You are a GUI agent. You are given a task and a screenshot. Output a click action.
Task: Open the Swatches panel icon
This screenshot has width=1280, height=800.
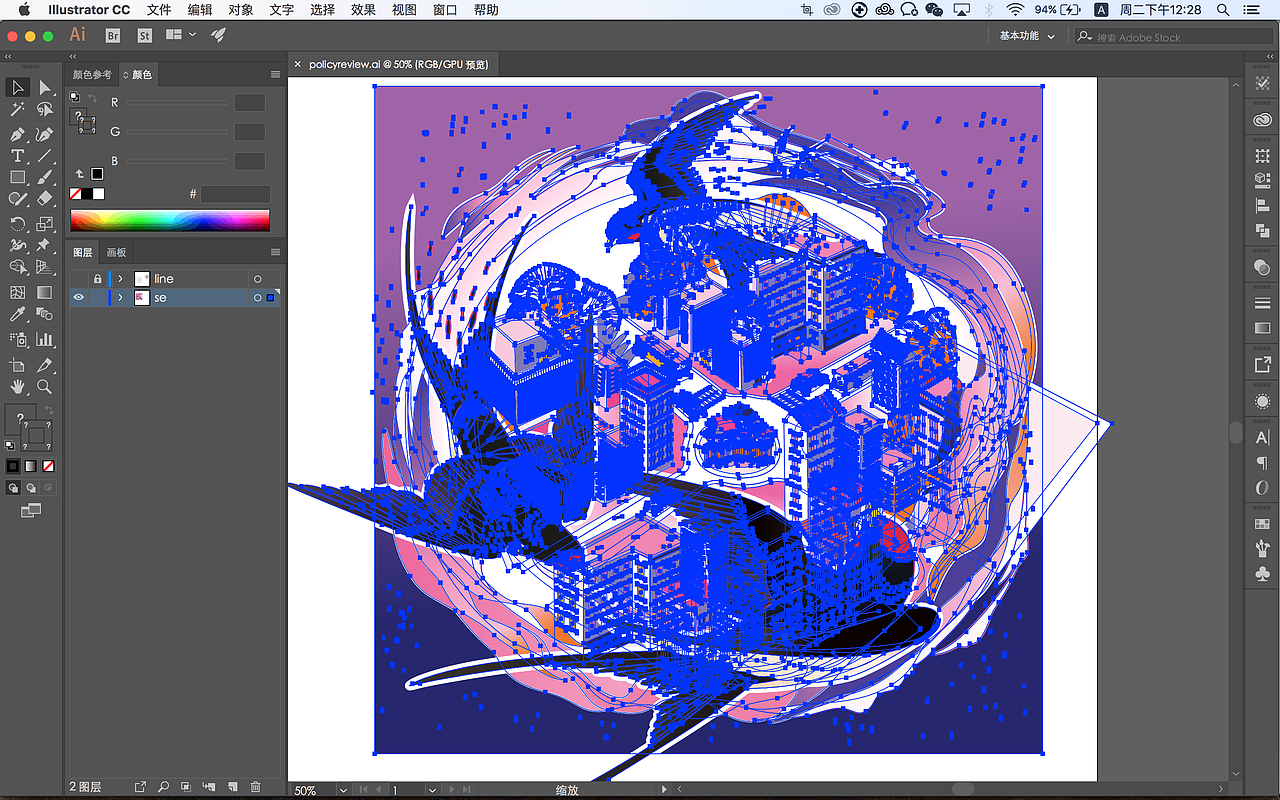tap(1262, 524)
